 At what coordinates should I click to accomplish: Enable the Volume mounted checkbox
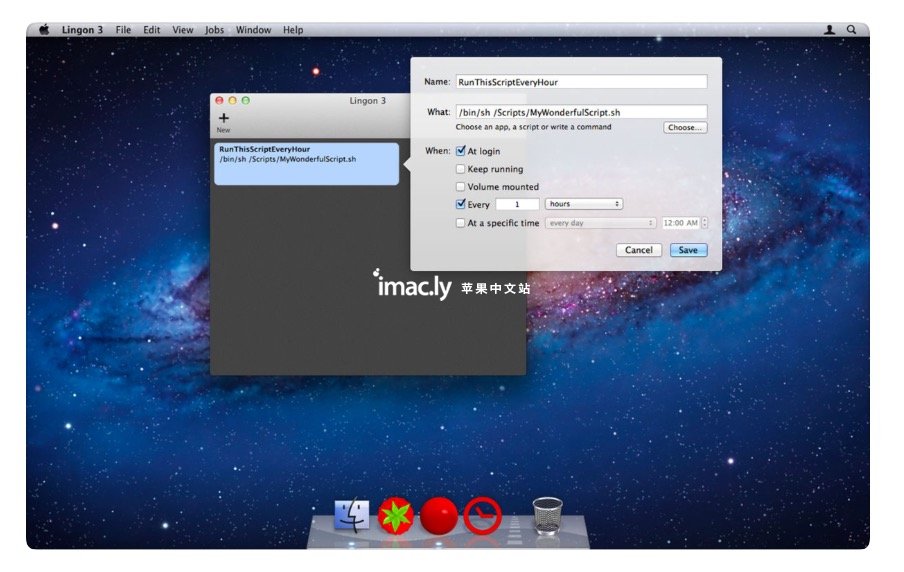(461, 187)
